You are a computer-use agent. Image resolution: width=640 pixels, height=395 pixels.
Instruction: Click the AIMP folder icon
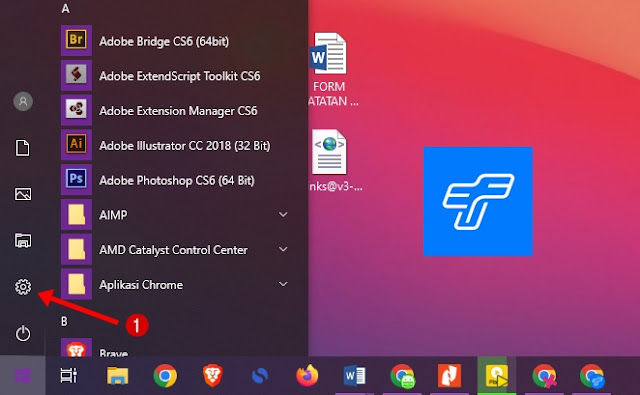(x=76, y=214)
